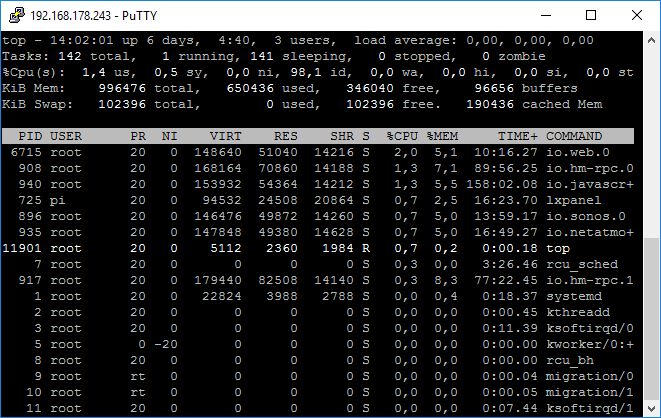Click the io.javascr+ command entry
Viewport: 661px width, 418px height.
tap(590, 184)
